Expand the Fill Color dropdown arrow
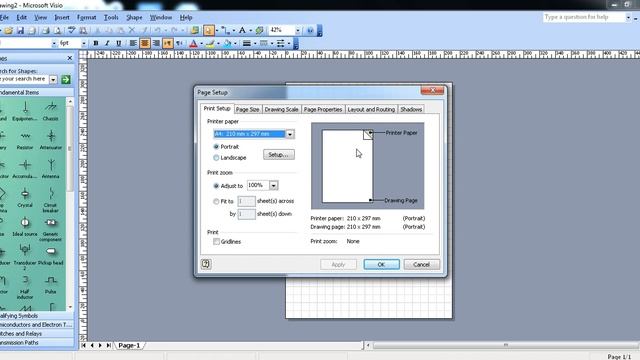The width and height of the screenshot is (640, 360). click(235, 44)
